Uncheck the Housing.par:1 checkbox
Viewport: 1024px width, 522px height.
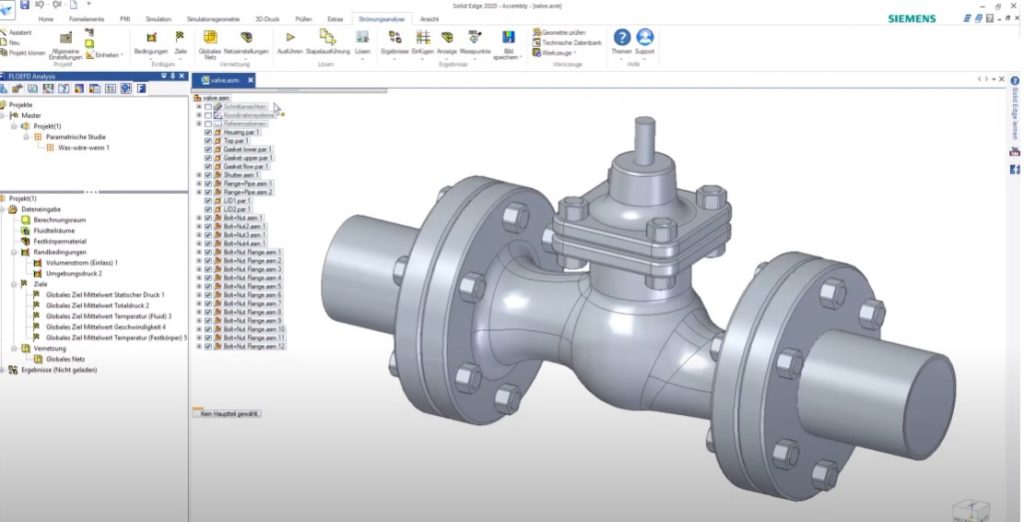point(208,132)
